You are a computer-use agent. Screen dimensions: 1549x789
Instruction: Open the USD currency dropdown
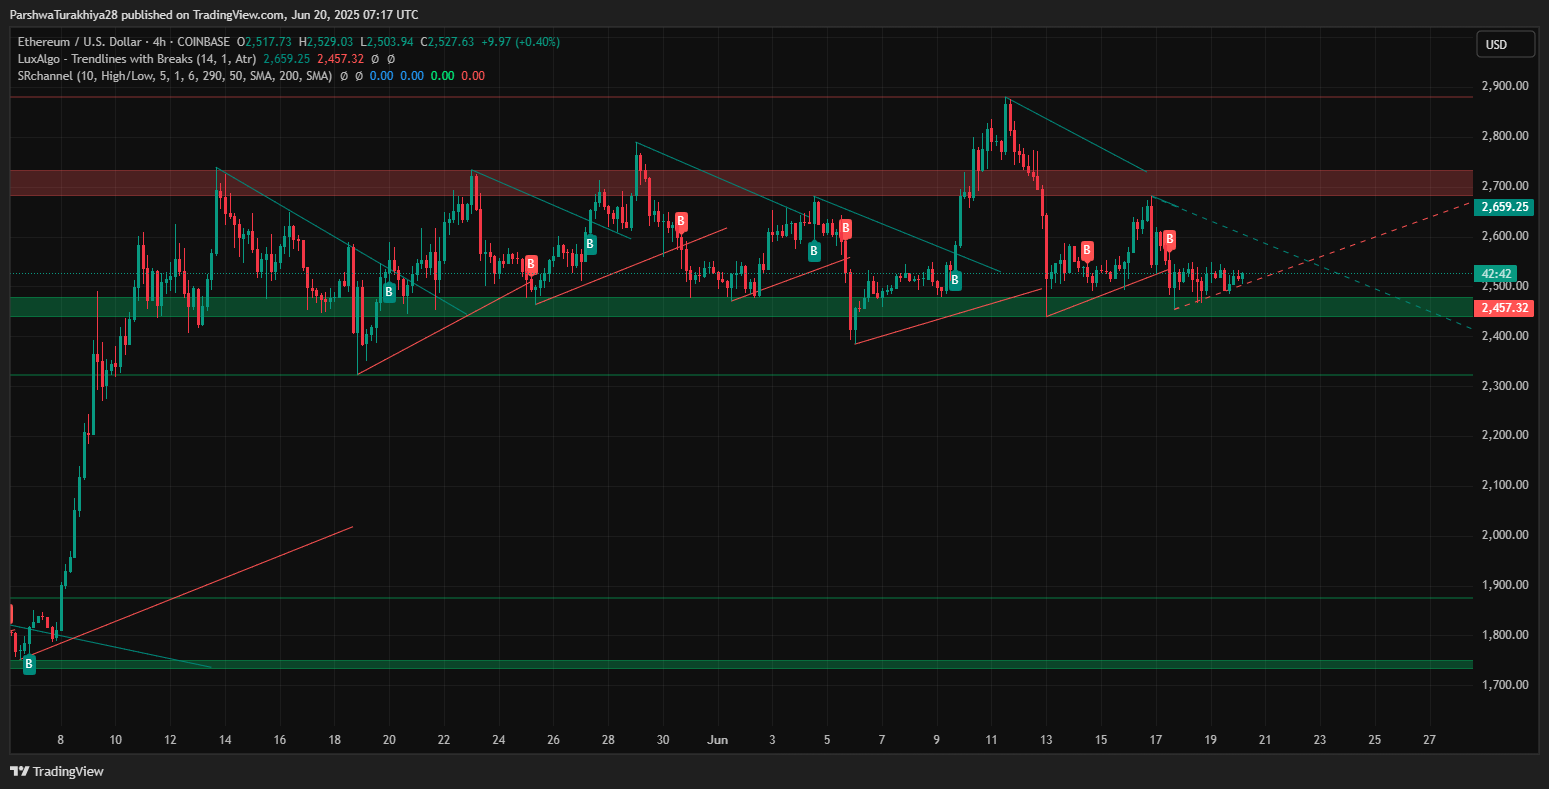[x=1505, y=45]
